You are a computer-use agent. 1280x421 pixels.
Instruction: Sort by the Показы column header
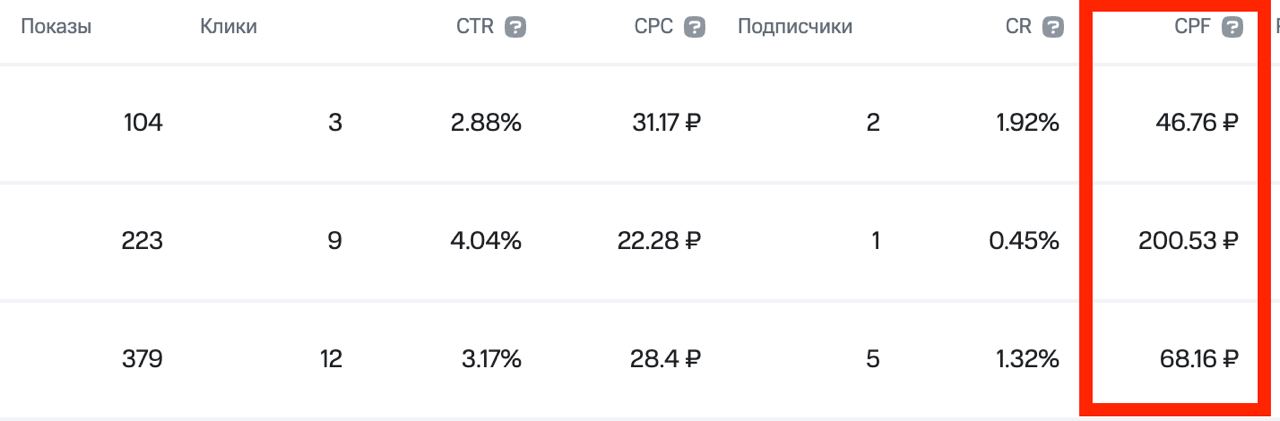coord(56,27)
